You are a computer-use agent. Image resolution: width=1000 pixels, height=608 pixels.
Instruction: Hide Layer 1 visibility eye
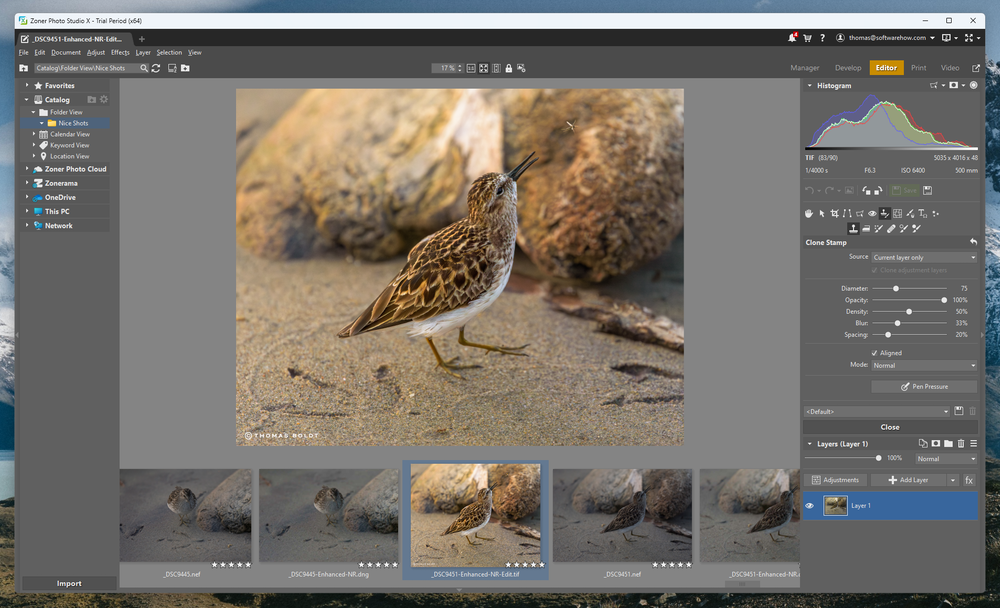pyautogui.click(x=809, y=505)
